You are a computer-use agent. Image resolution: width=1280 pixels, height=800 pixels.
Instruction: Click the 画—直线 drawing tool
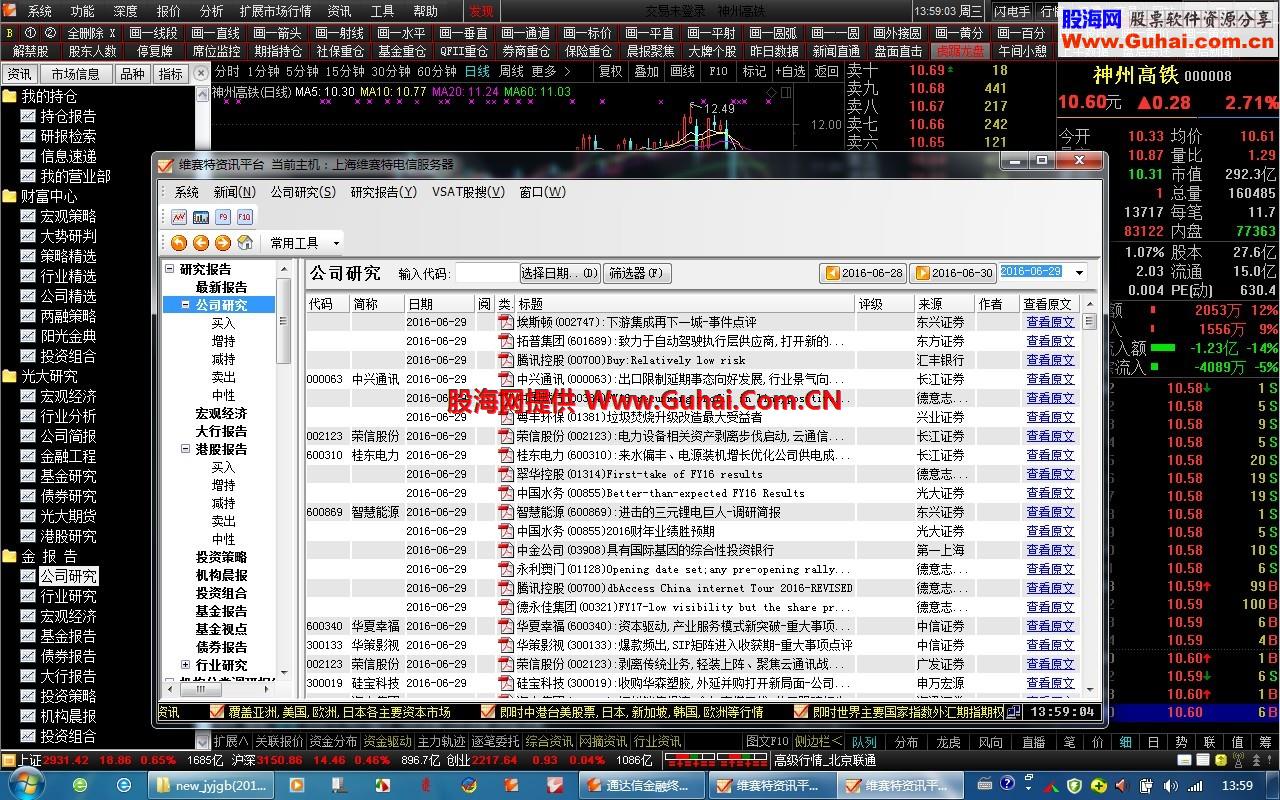coord(217,33)
